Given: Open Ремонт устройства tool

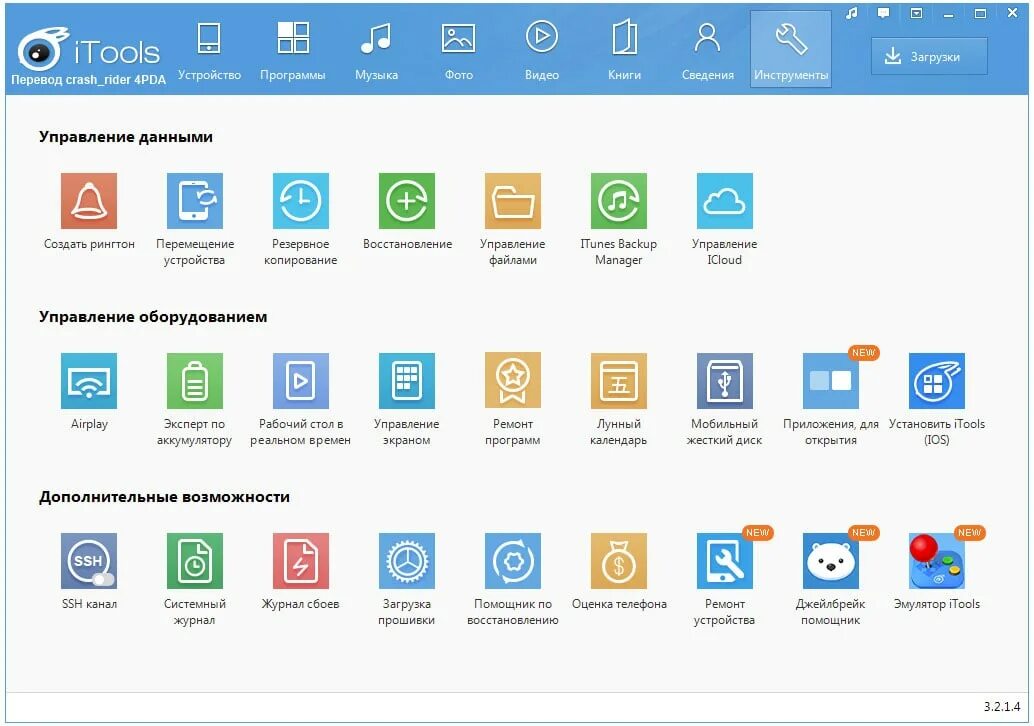Looking at the screenshot, I should pos(725,561).
